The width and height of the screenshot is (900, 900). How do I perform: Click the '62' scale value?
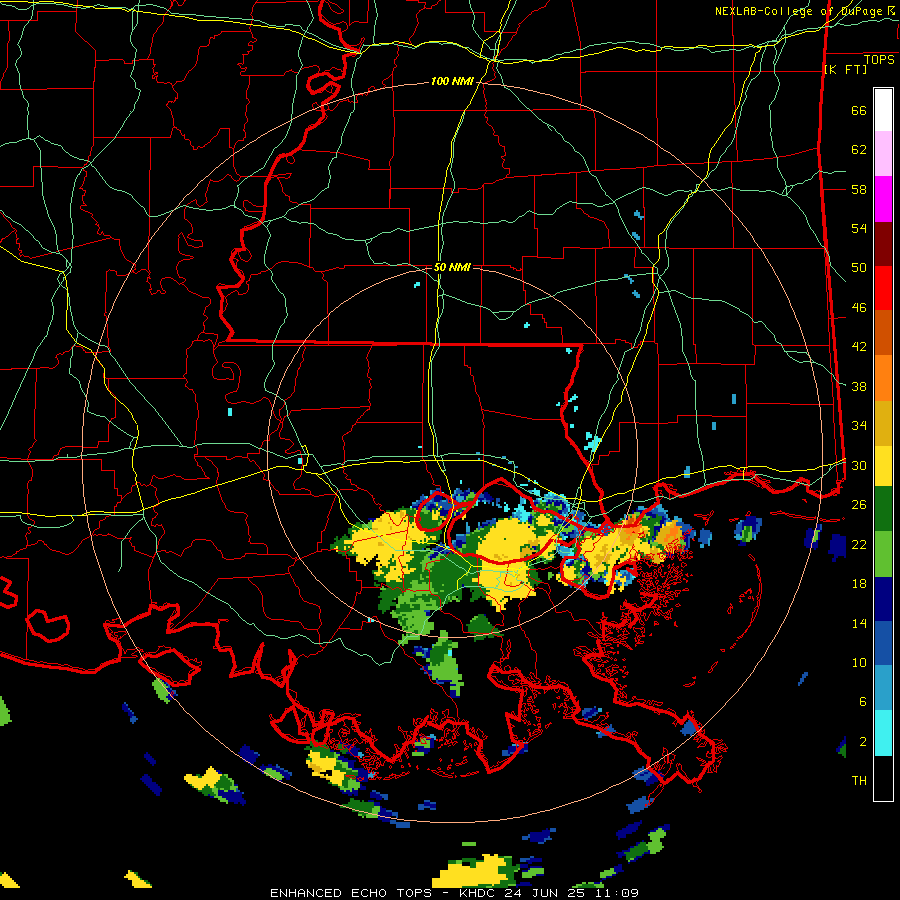tap(859, 150)
